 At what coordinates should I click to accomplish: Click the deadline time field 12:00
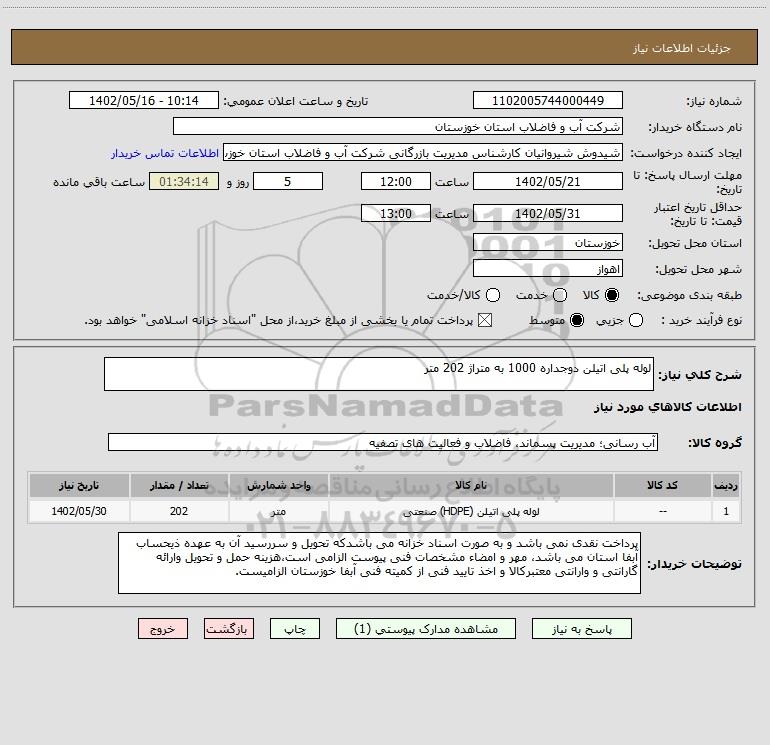tap(396, 181)
